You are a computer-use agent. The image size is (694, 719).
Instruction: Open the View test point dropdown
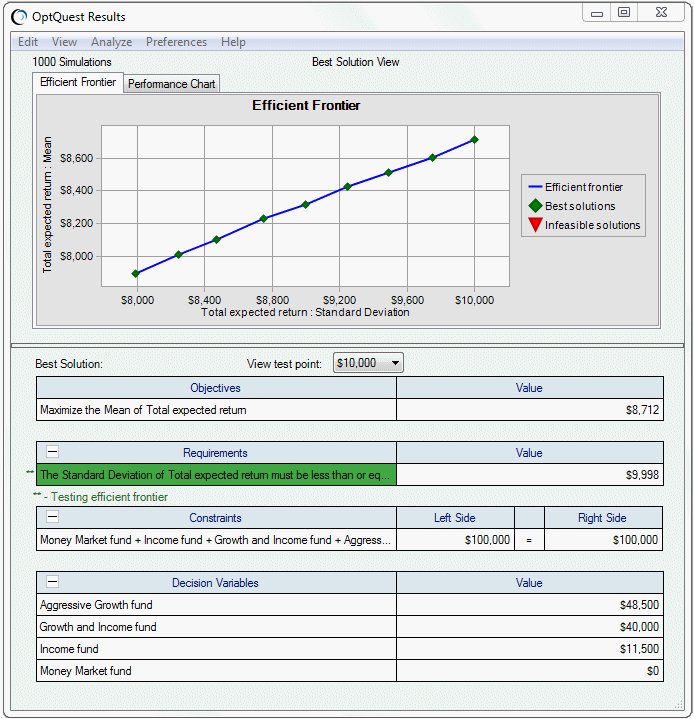point(368,363)
